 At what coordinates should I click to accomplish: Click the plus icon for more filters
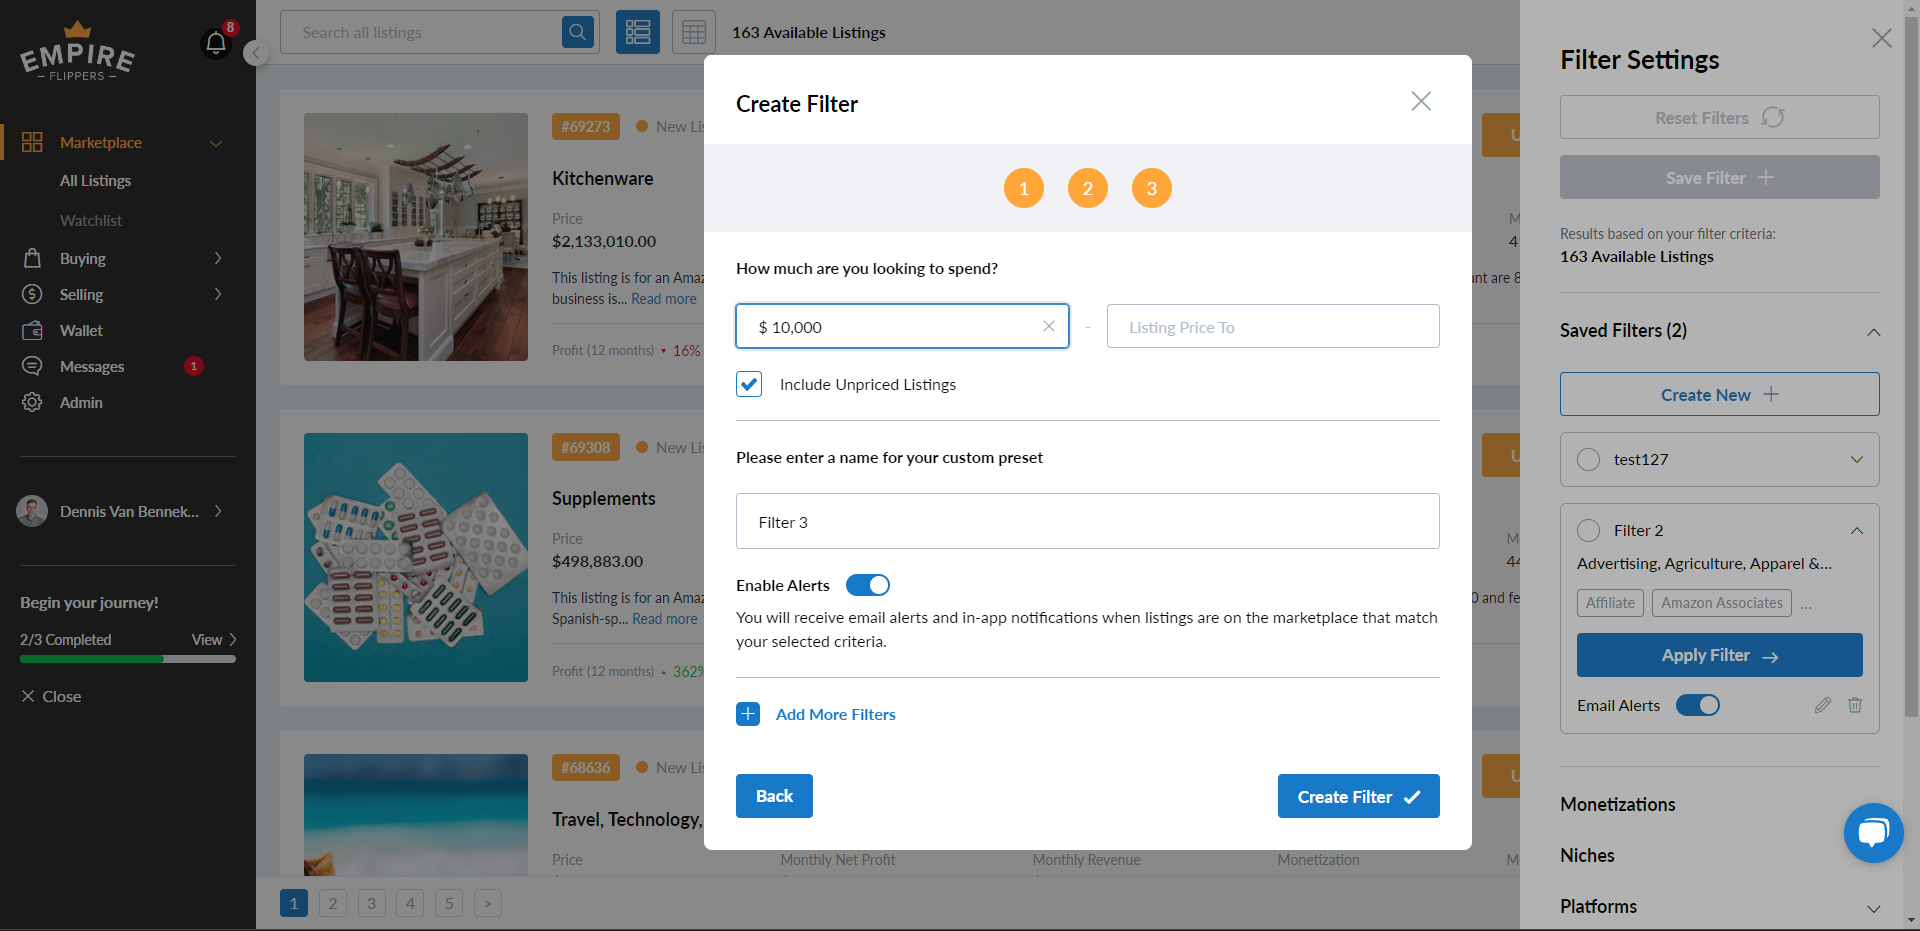[x=748, y=714]
